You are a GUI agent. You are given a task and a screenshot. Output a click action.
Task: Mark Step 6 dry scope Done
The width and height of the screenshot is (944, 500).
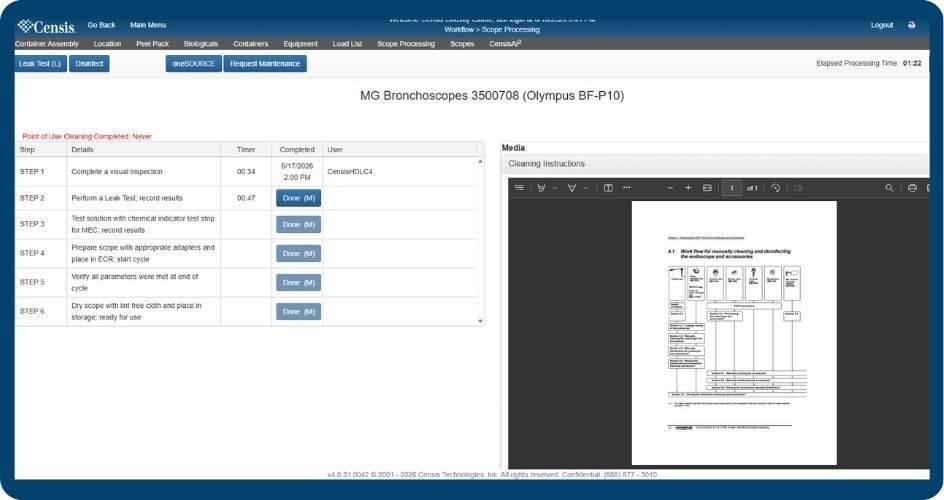tap(299, 312)
